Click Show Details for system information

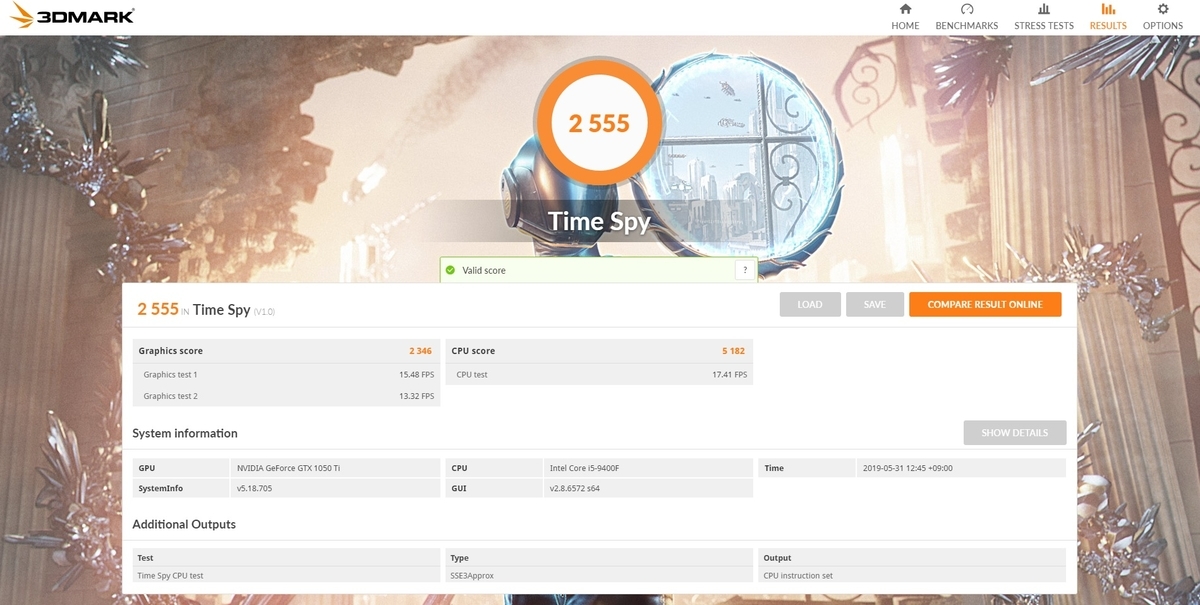point(1015,433)
